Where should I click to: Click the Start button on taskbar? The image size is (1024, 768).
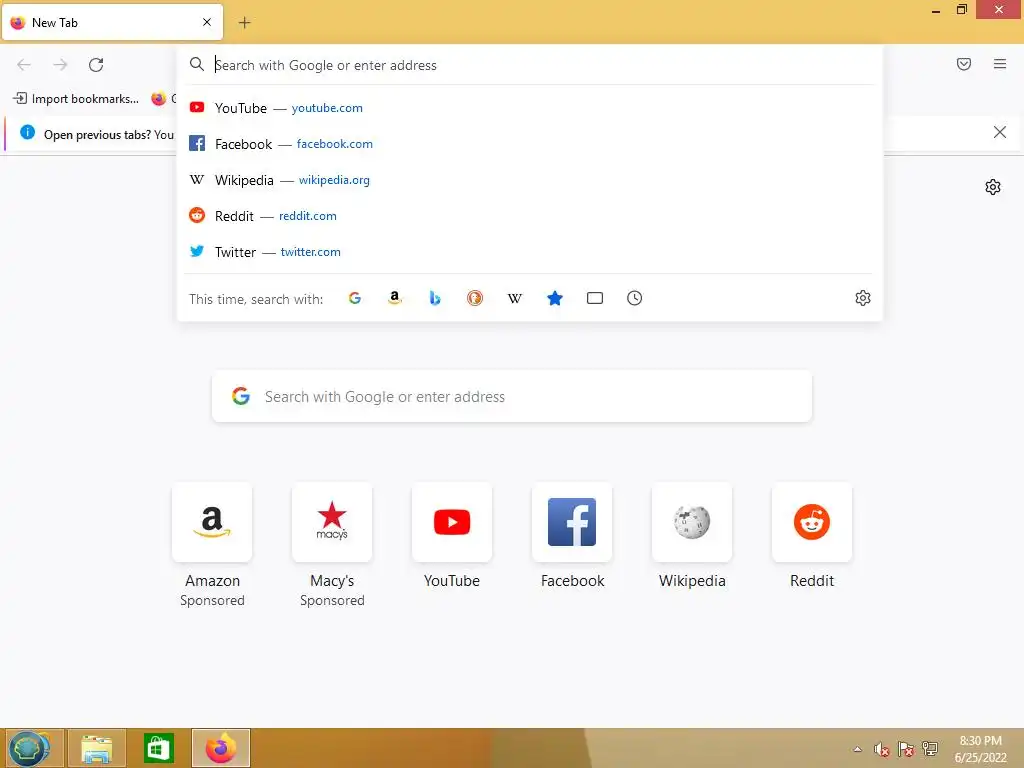pyautogui.click(x=29, y=748)
